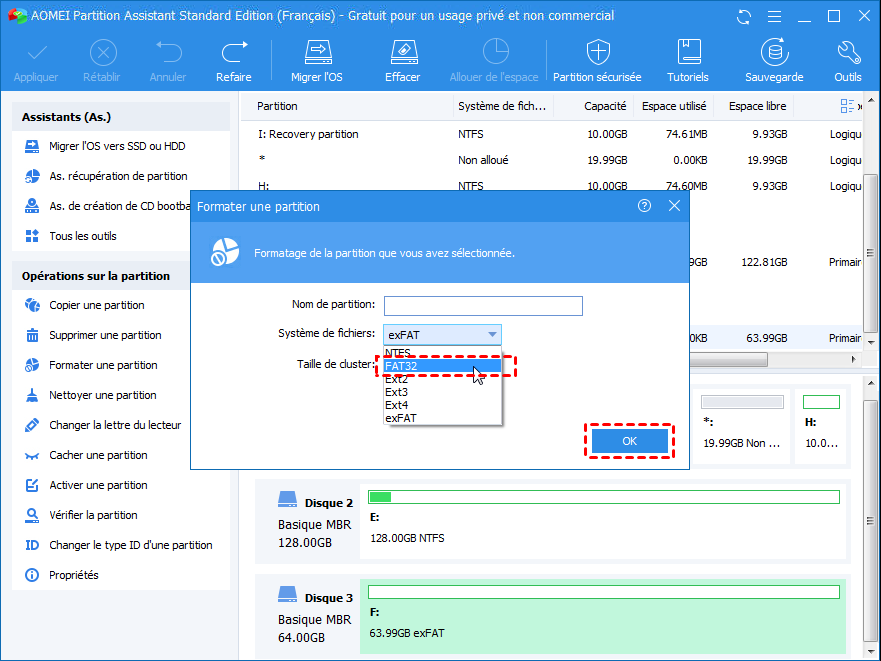Screen dimensions: 881x661
Task: Choose Activer une partition operation
Action: point(85,485)
